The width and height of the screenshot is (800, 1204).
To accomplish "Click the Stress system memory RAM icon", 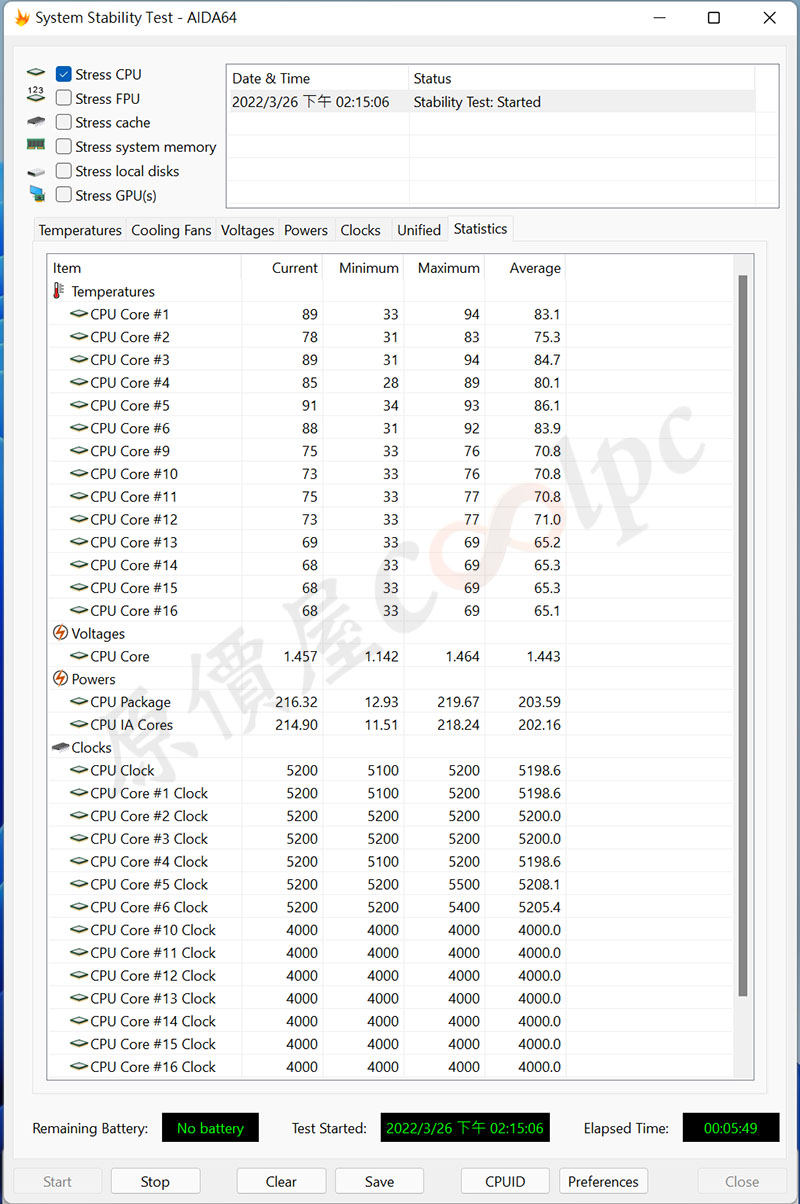I will point(36,146).
